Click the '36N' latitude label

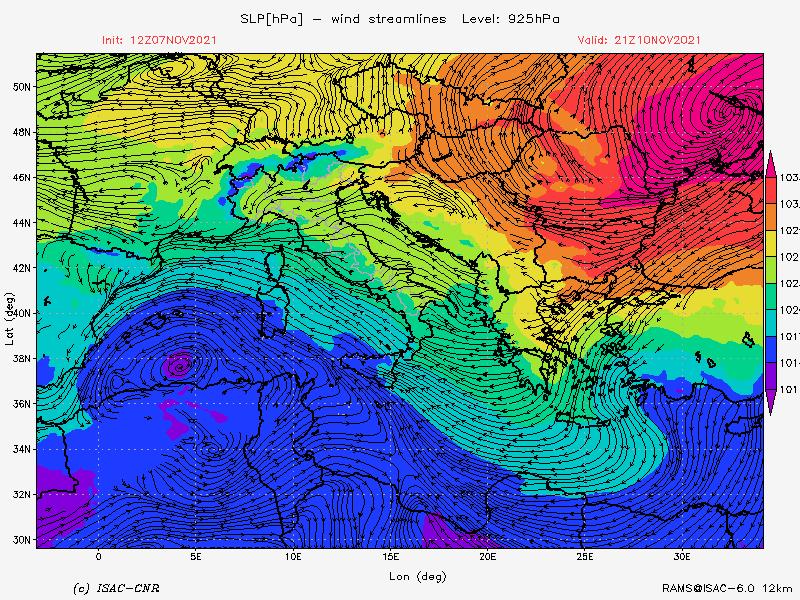(21, 404)
